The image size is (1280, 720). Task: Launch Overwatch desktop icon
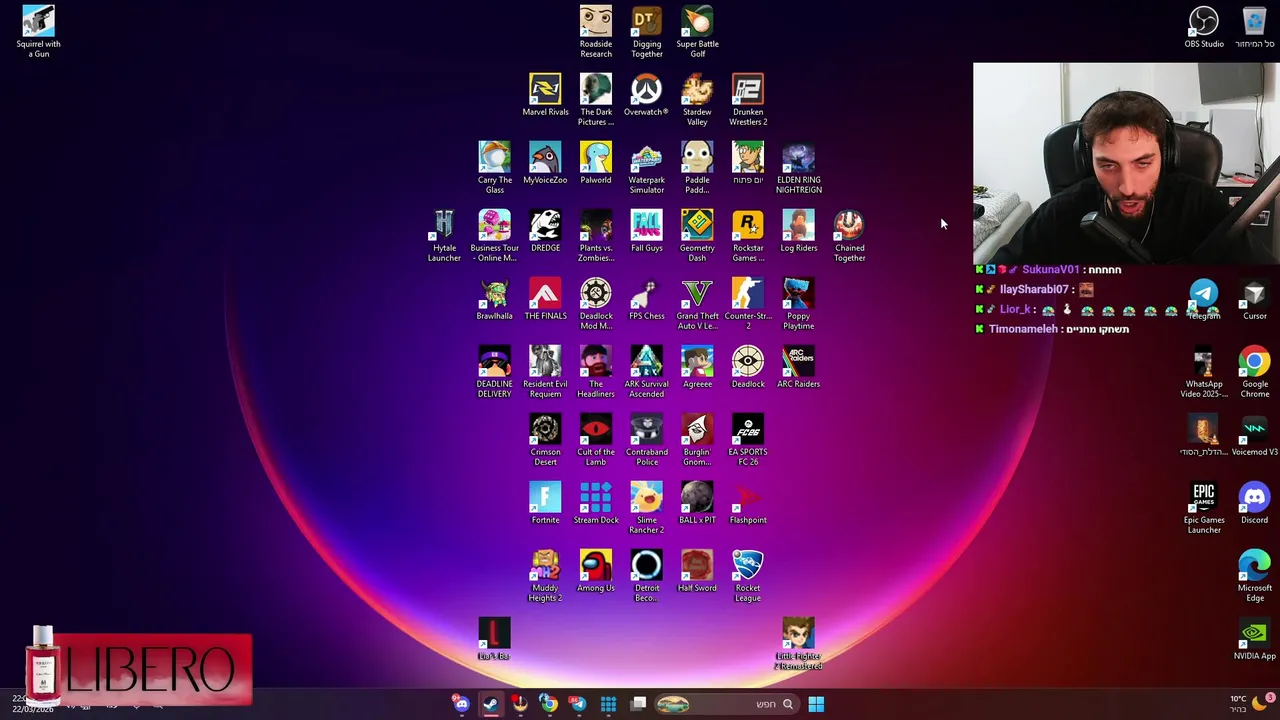point(646,95)
